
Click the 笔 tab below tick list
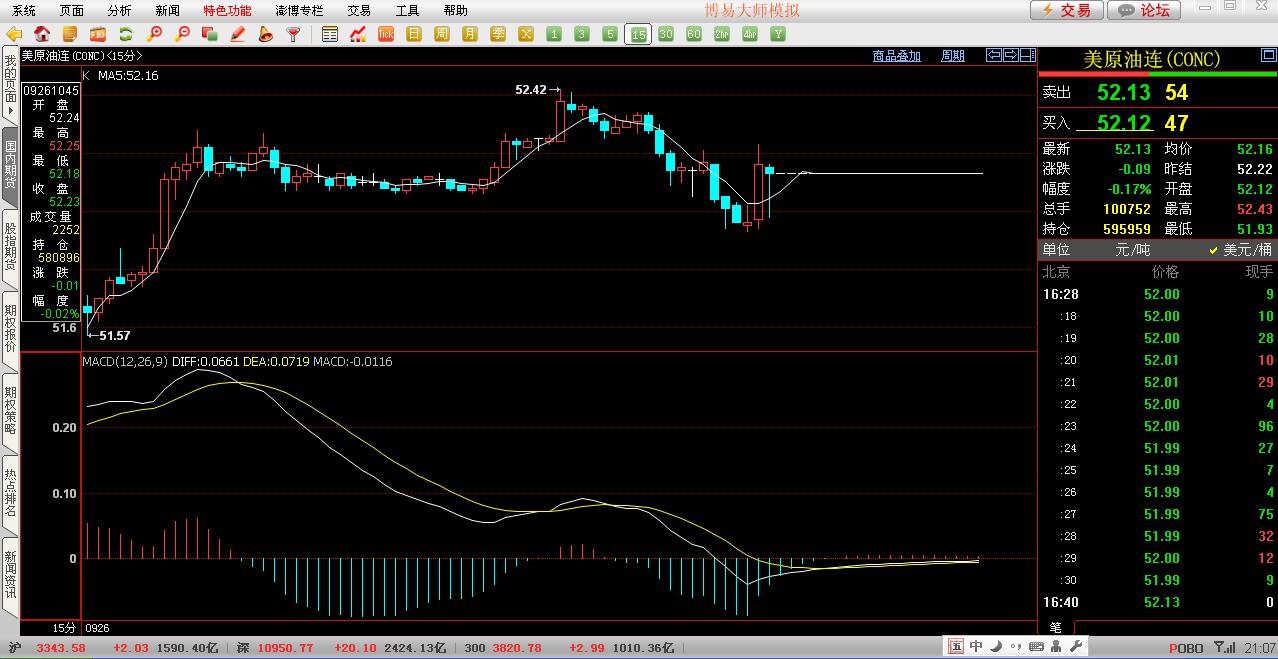tap(1054, 627)
